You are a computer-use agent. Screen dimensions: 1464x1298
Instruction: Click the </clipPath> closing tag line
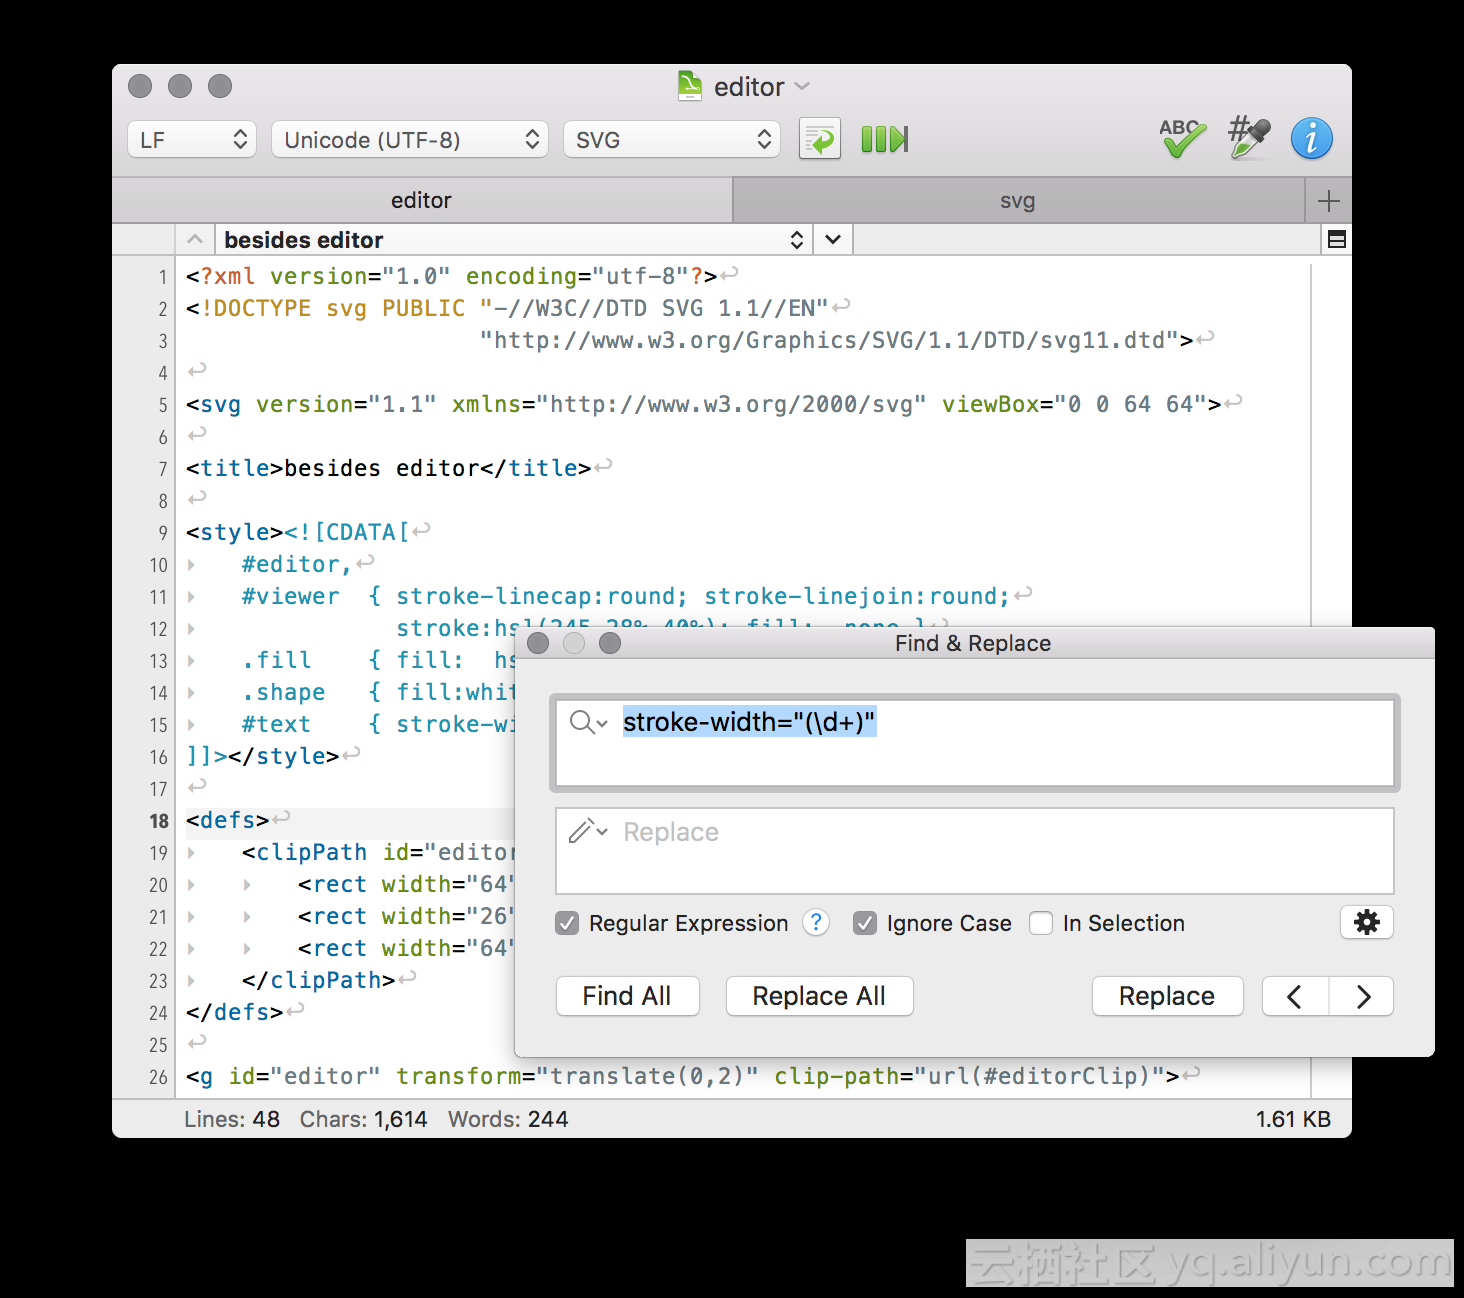[319, 980]
